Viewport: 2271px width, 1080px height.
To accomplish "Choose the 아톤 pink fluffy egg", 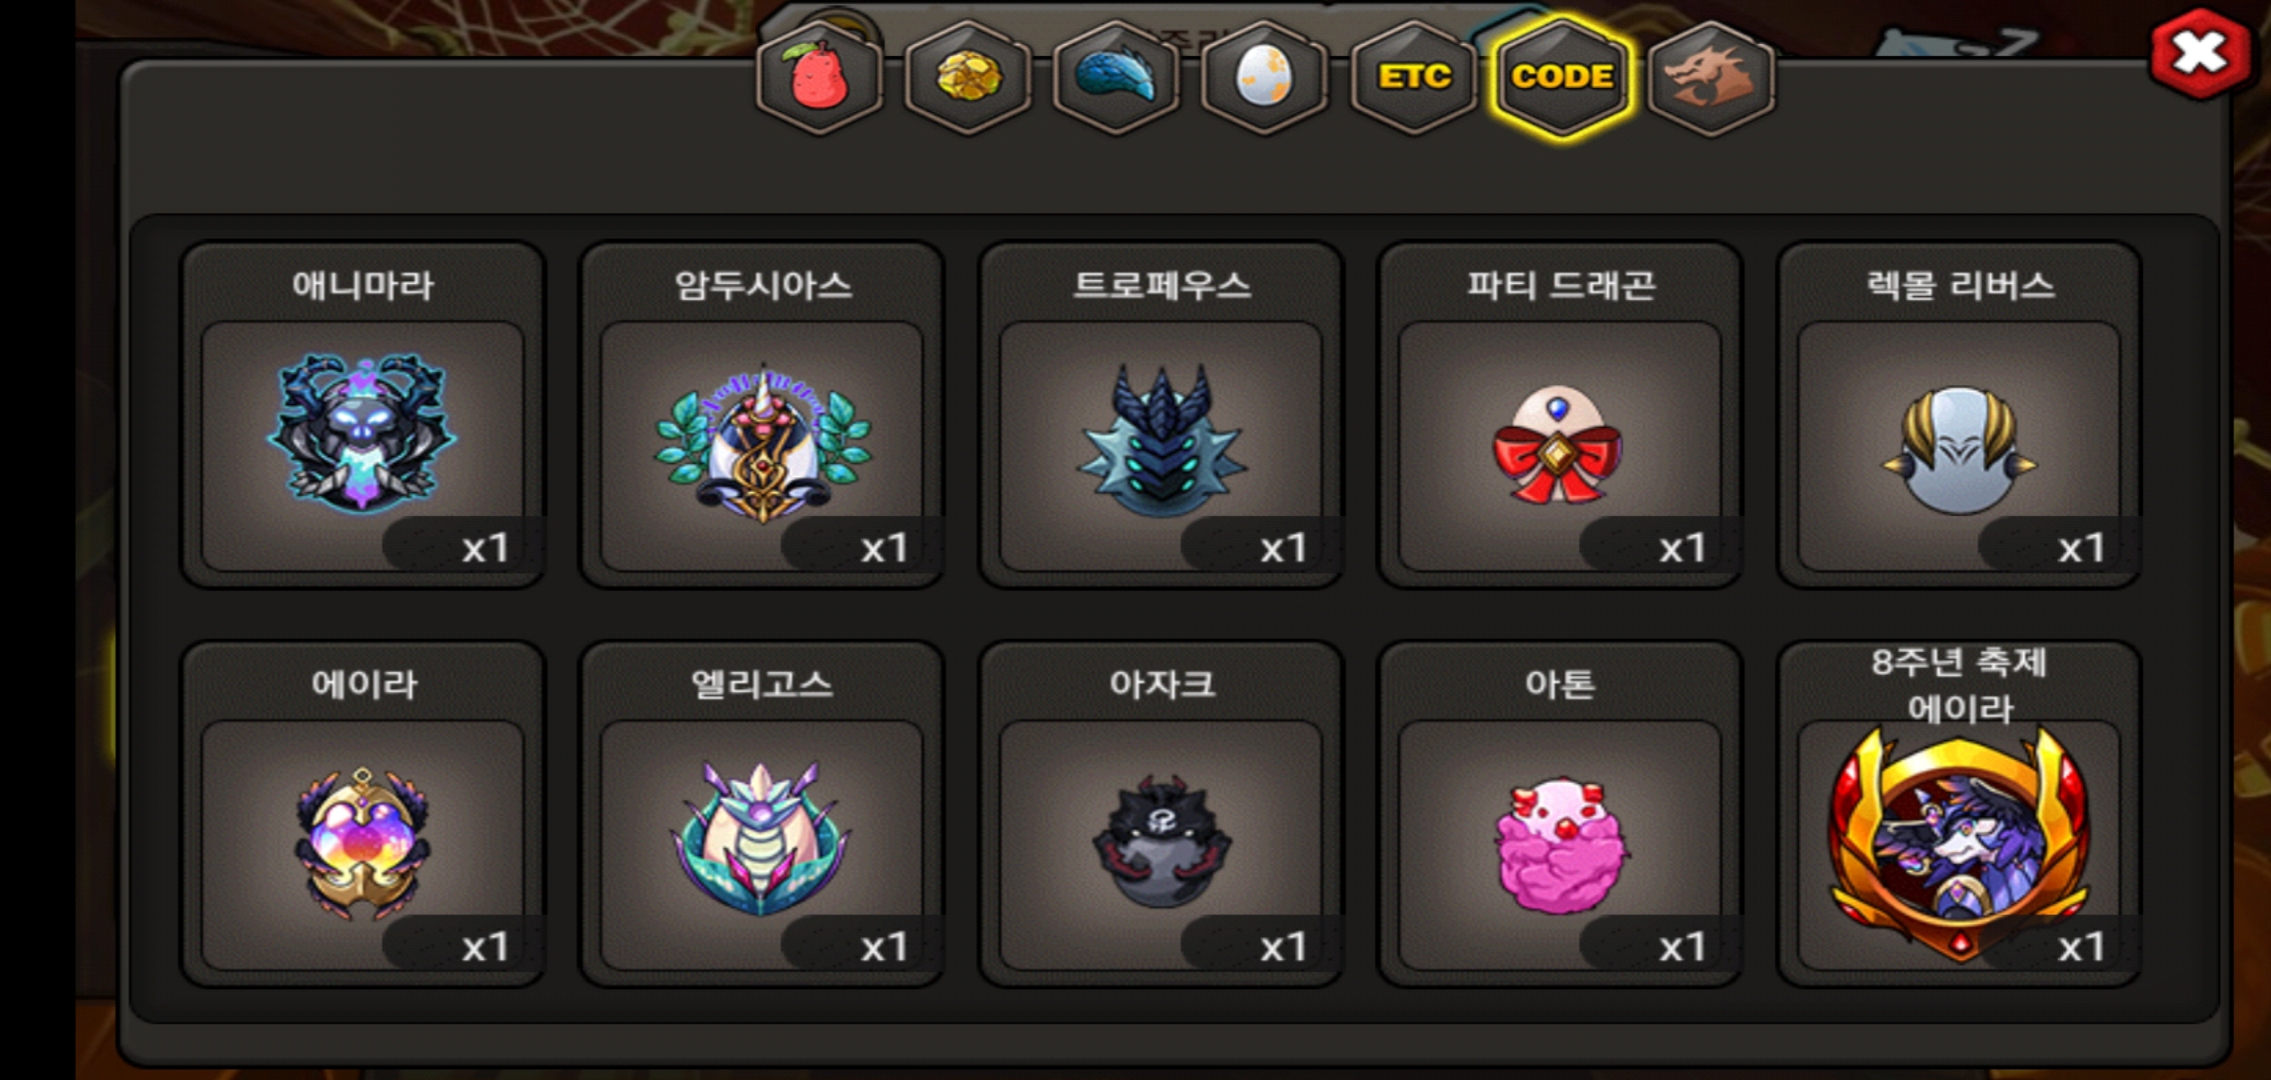I will pyautogui.click(x=1559, y=845).
